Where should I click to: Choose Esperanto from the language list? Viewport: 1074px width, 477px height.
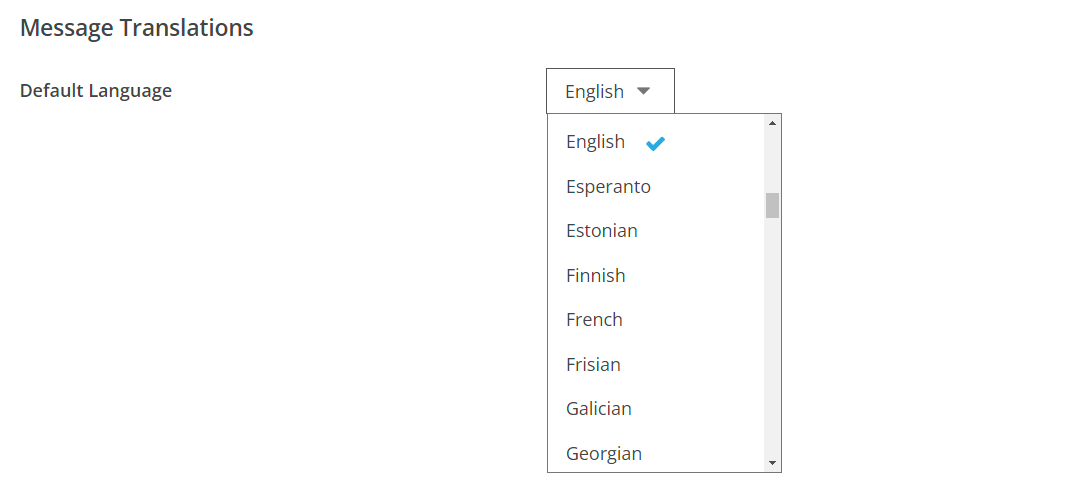[x=656, y=186]
